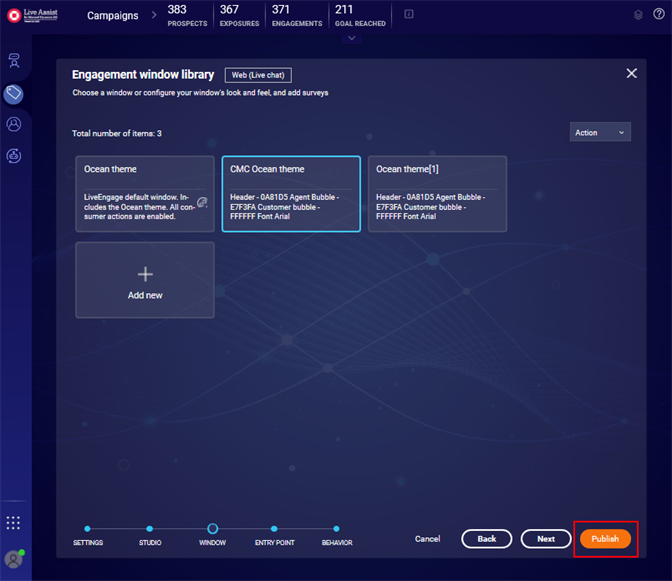The image size is (672, 581).
Task: Open the automation sidebar icon
Action: click(x=14, y=155)
